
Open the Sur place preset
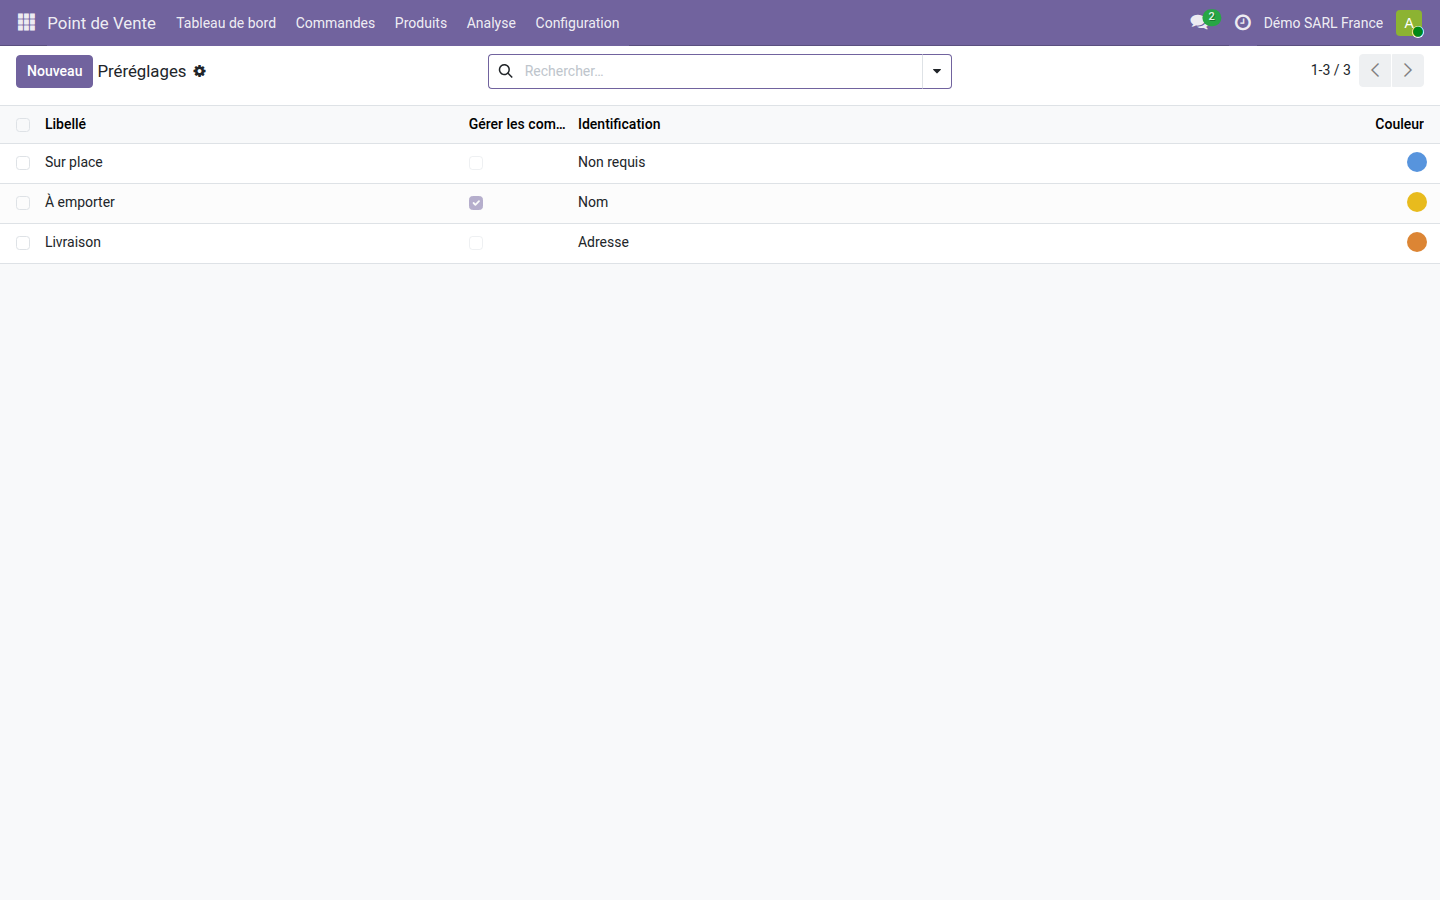tap(74, 162)
